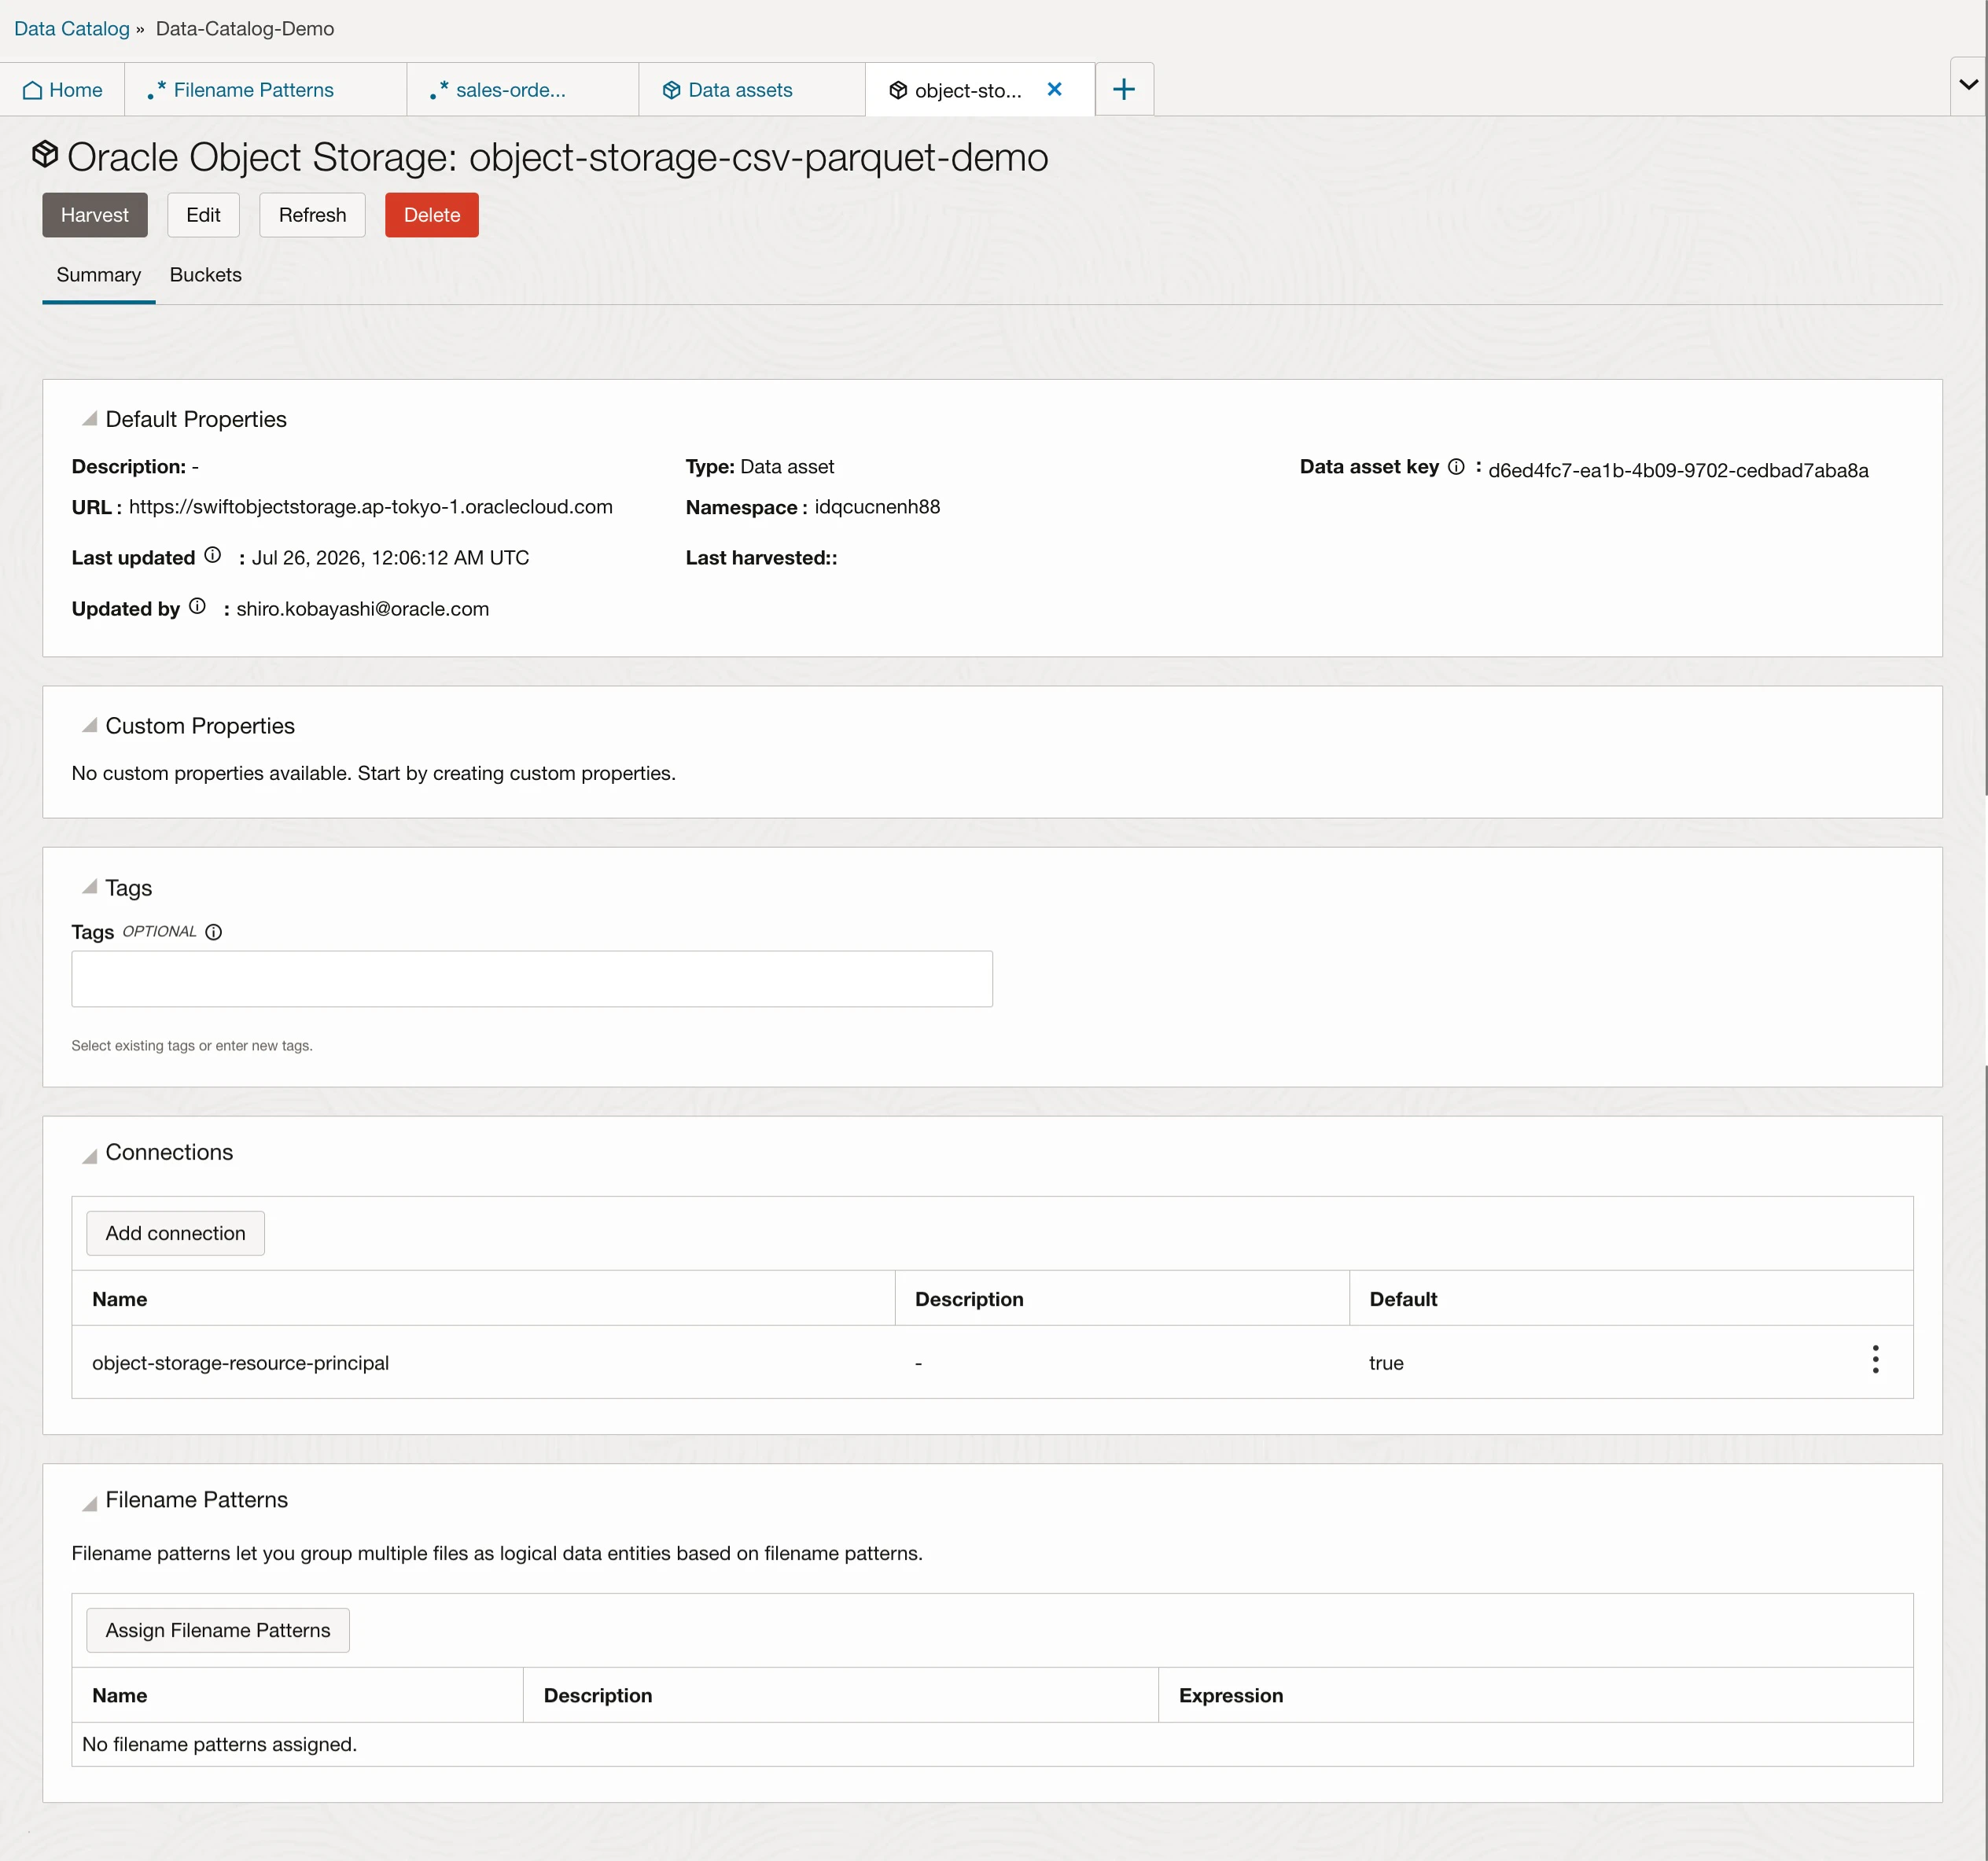The width and height of the screenshot is (1988, 1861).
Task: Collapse the Default Properties section
Action: point(89,419)
